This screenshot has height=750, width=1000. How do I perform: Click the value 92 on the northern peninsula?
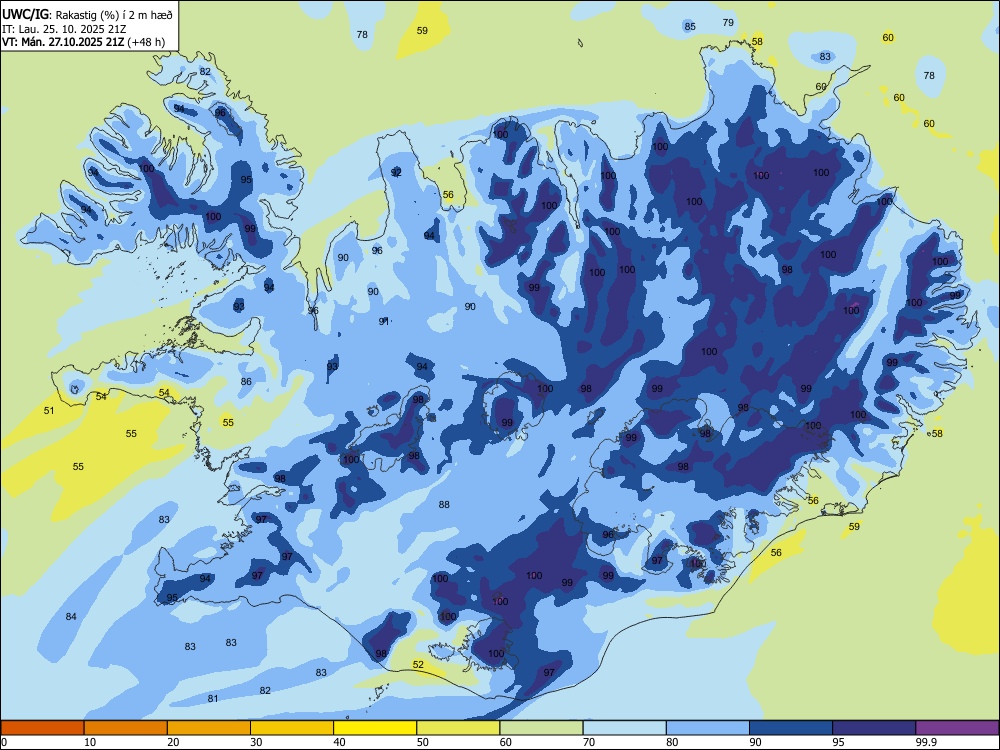[x=396, y=173]
